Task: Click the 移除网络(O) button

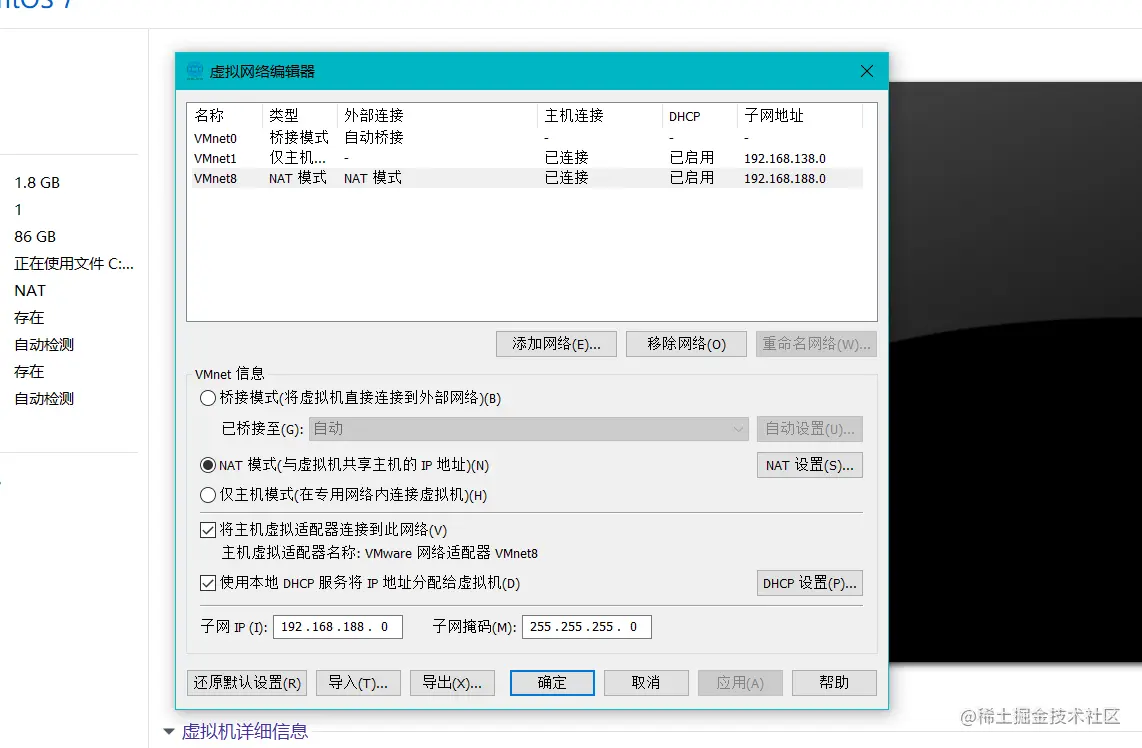Action: click(x=686, y=343)
